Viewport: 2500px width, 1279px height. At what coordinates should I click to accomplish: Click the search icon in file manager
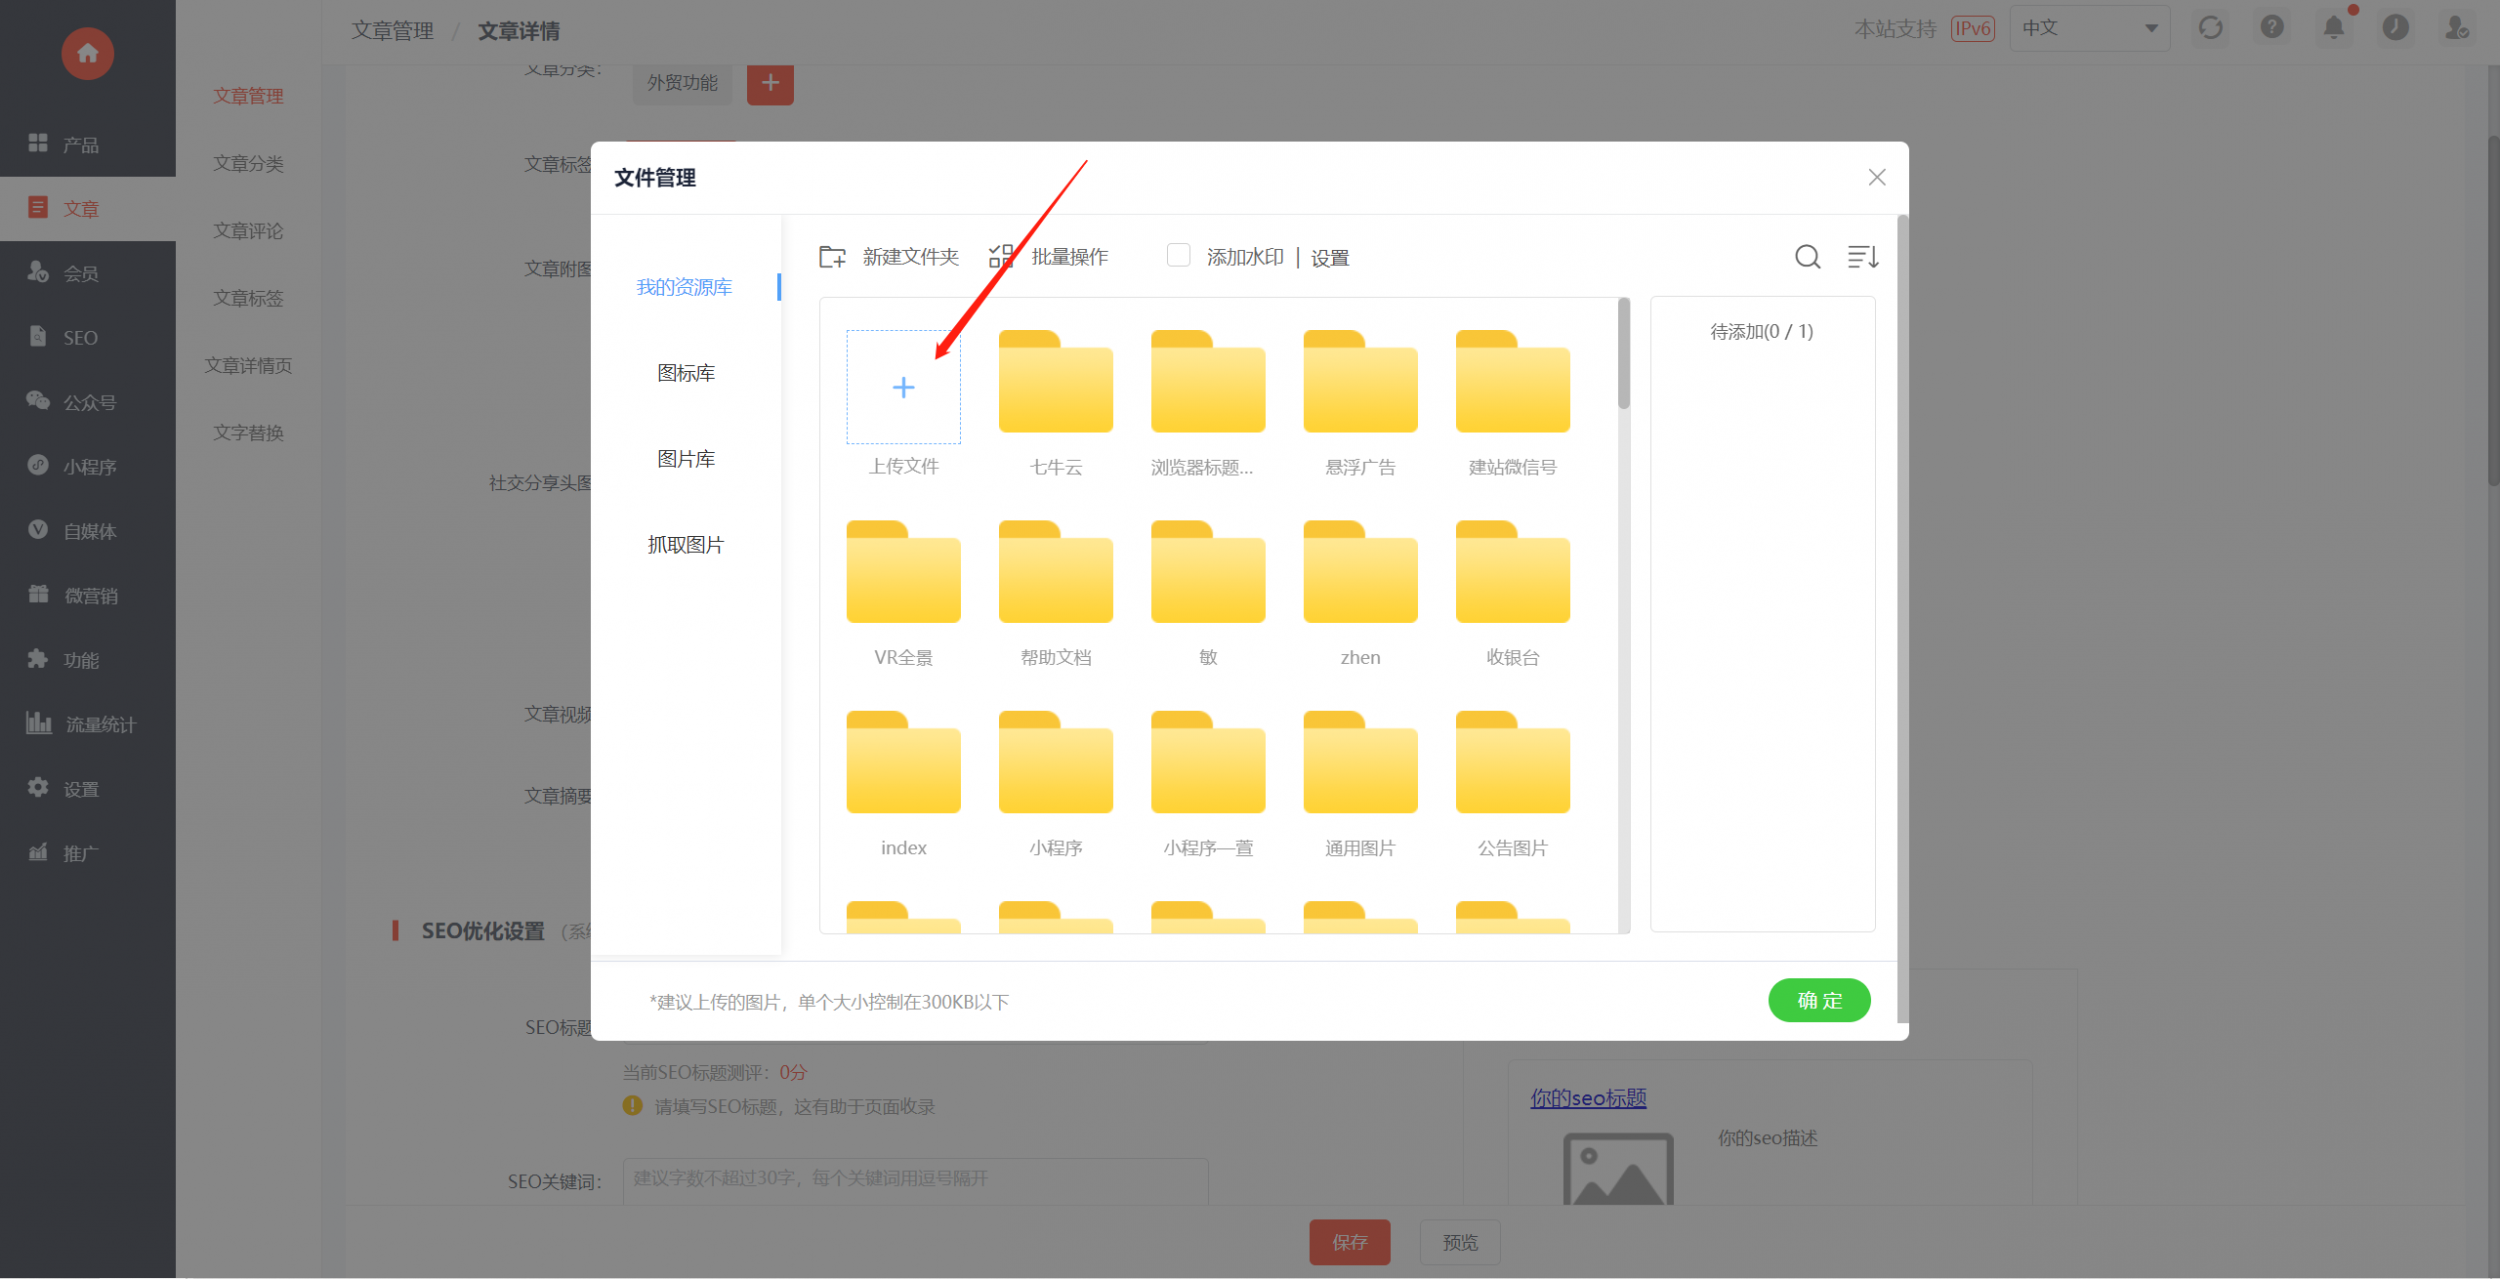1807,257
